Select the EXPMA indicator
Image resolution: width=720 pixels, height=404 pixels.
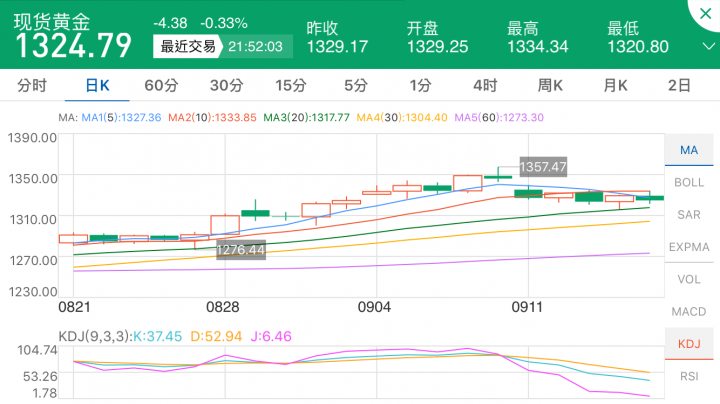(688, 247)
